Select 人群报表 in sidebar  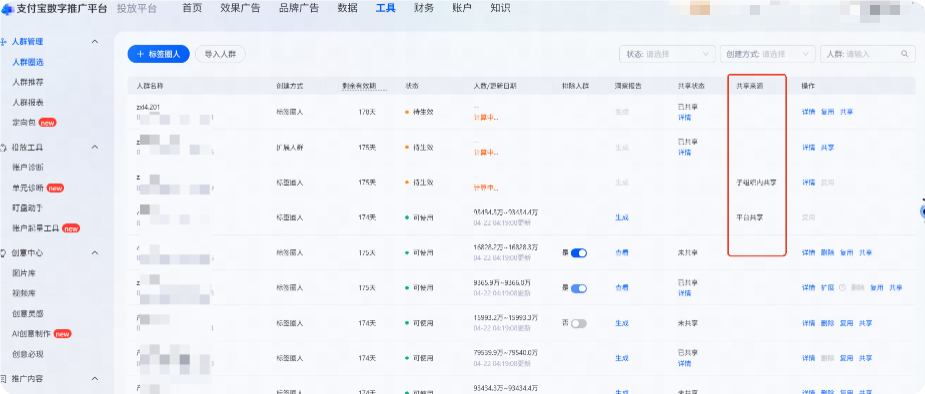point(28,103)
